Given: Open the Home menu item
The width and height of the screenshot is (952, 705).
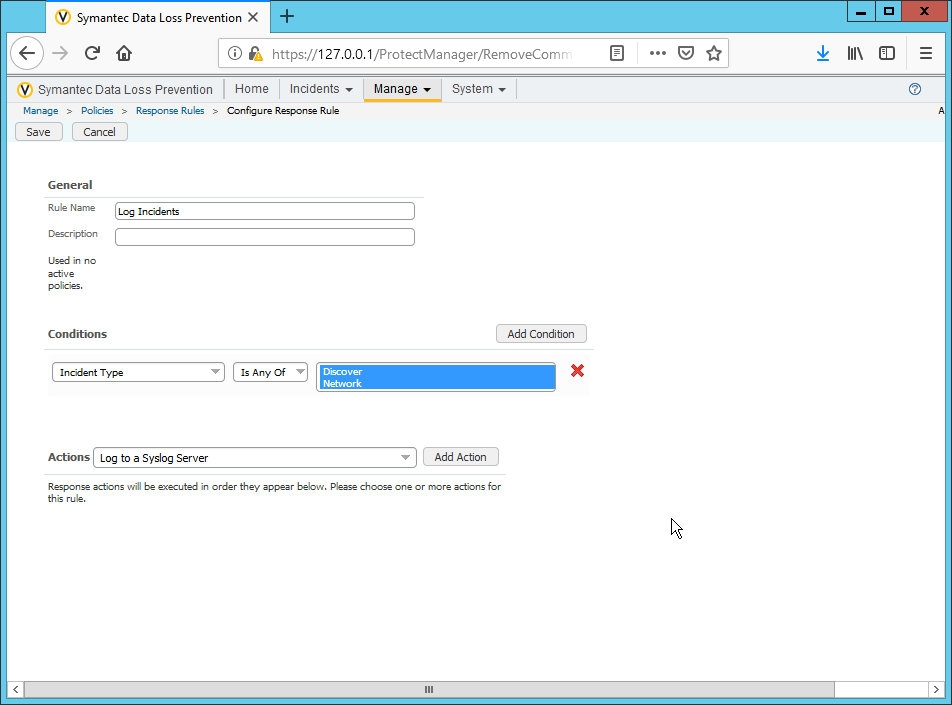Looking at the screenshot, I should pos(251,89).
